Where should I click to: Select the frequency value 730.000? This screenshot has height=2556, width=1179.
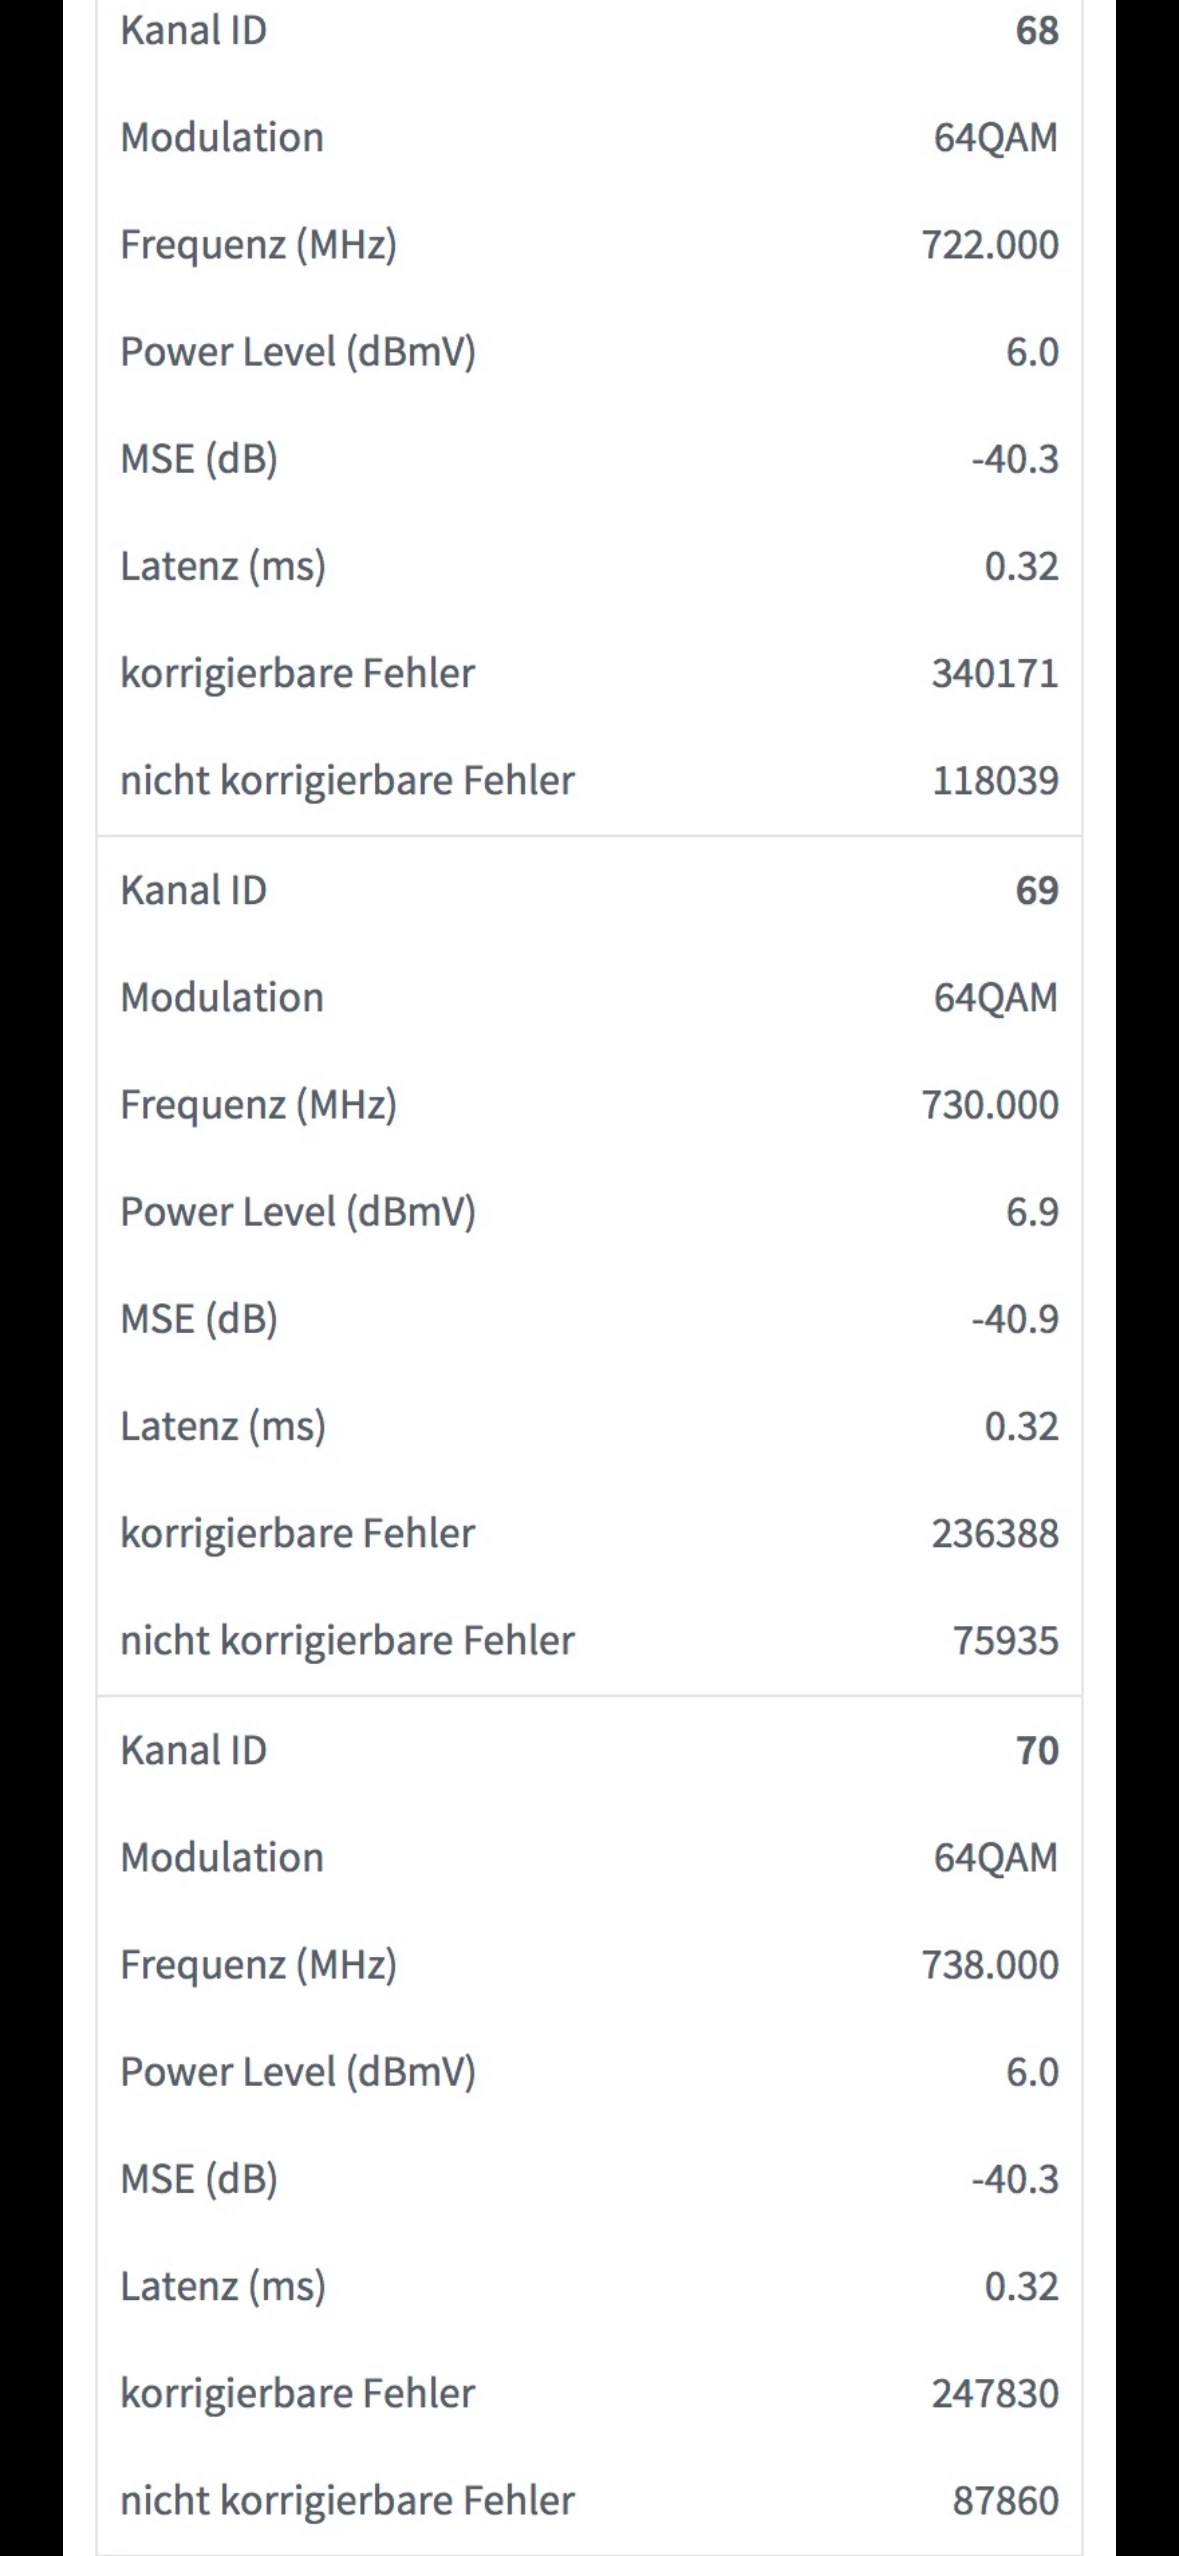click(x=989, y=1105)
